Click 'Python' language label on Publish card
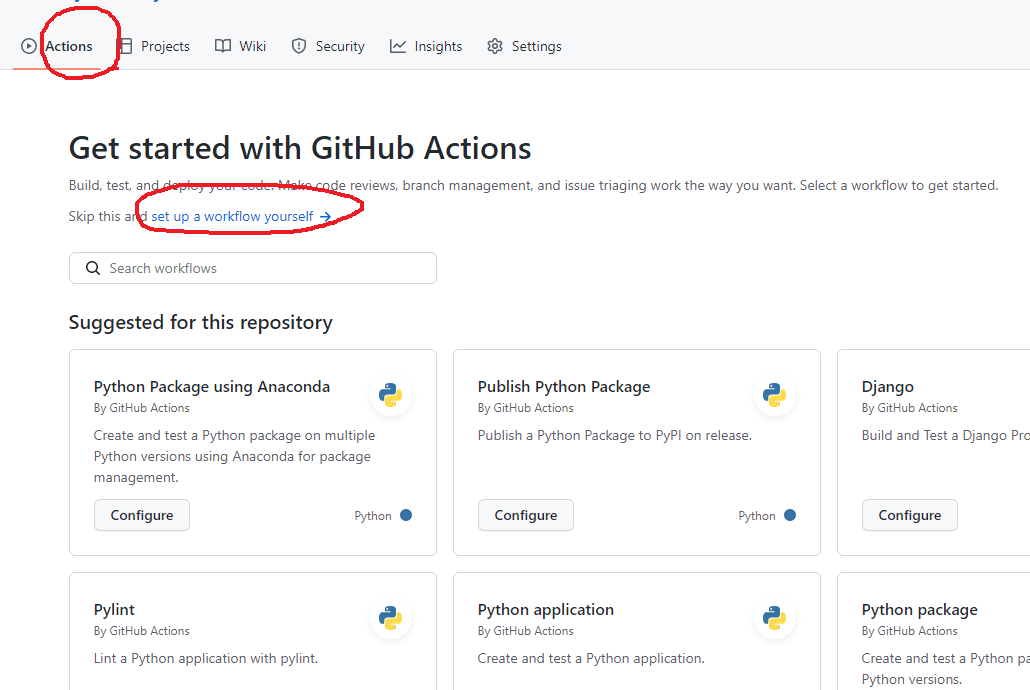 click(x=757, y=516)
